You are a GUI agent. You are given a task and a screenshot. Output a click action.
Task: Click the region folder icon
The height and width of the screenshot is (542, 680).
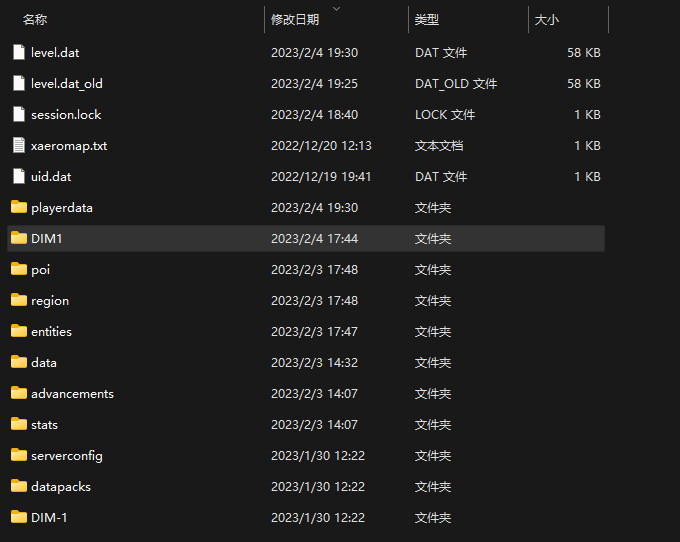pos(18,301)
